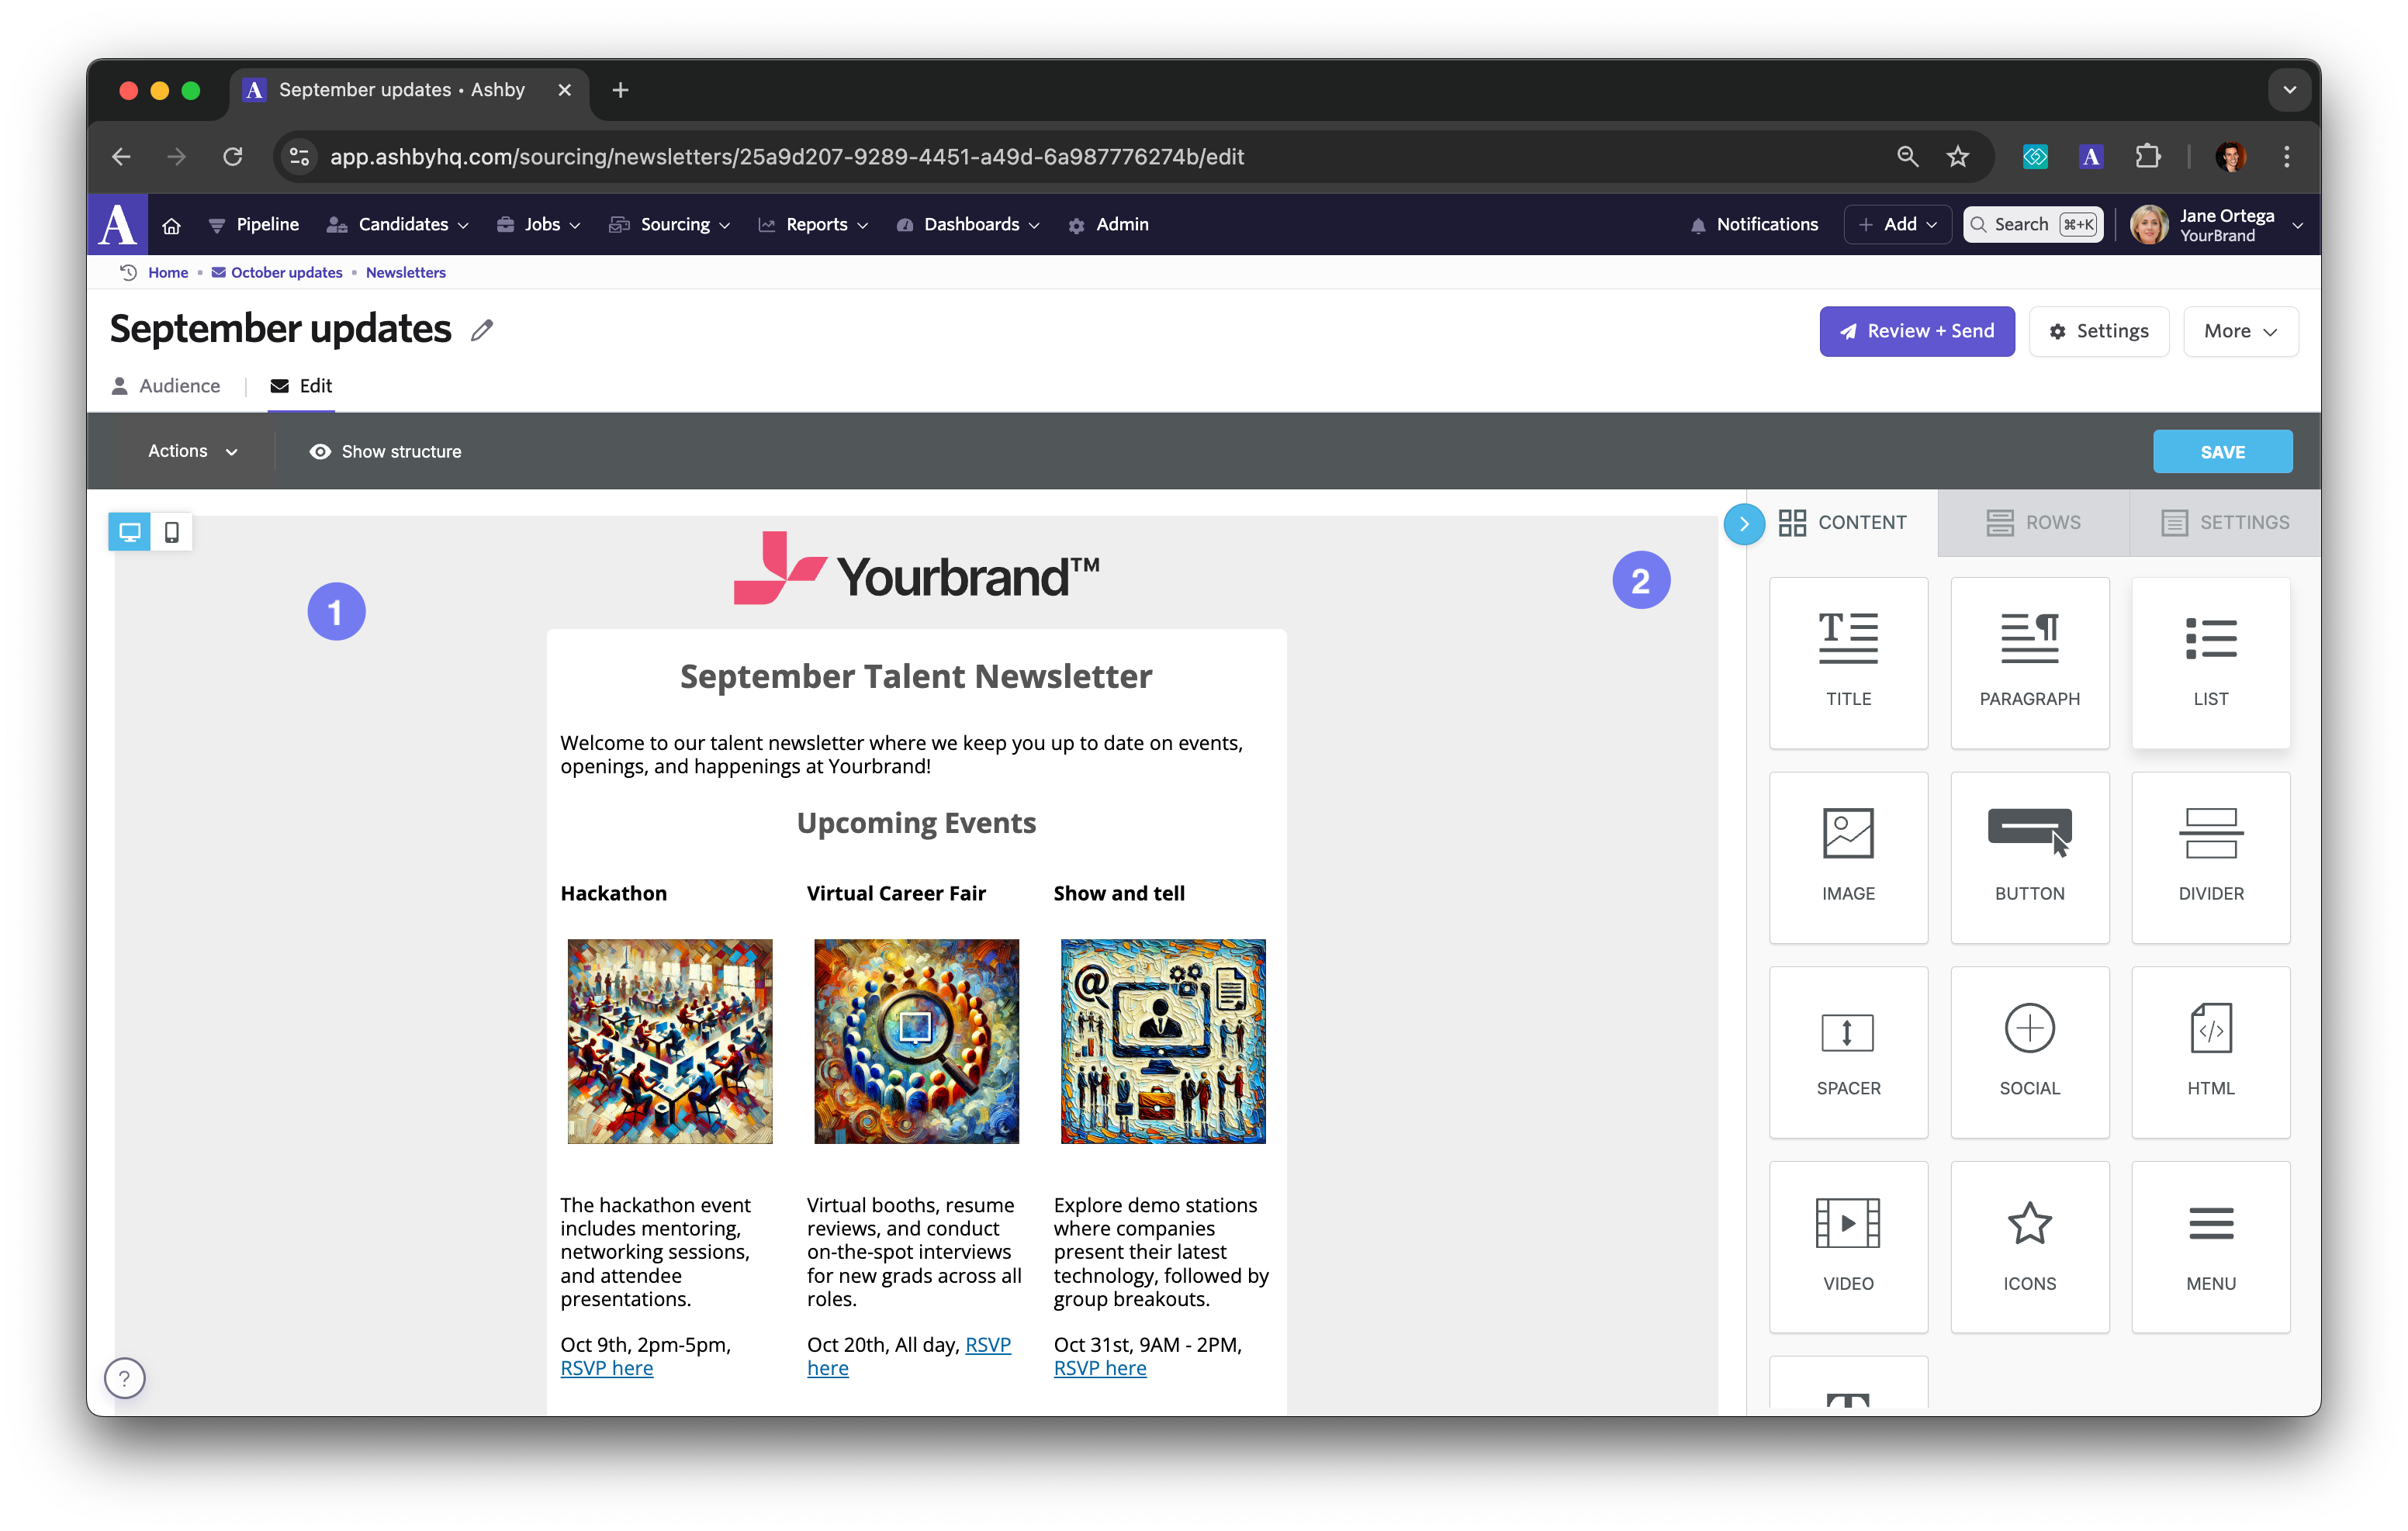The image size is (2408, 1531).
Task: Select the List content block
Action: (2210, 662)
